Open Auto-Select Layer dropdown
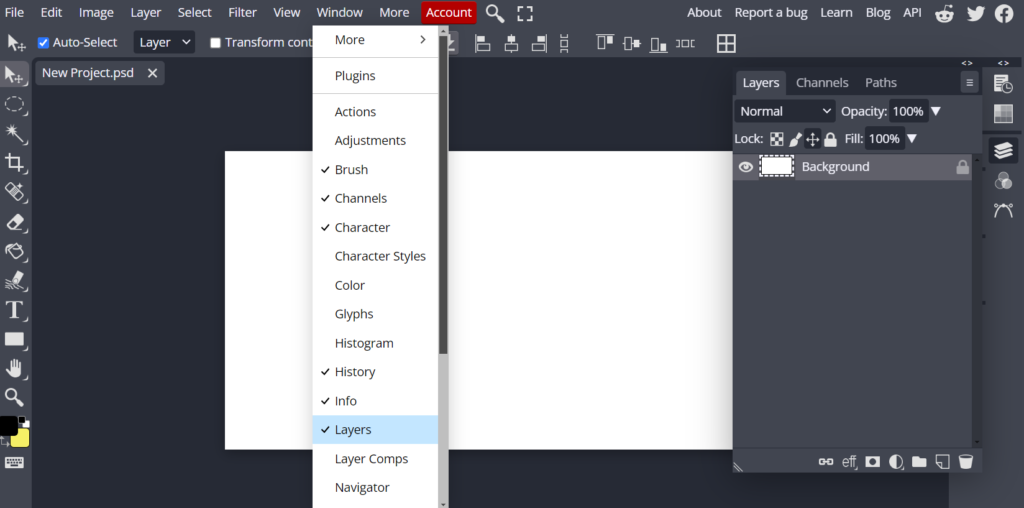Screen dimensions: 1024x508 (165, 42)
